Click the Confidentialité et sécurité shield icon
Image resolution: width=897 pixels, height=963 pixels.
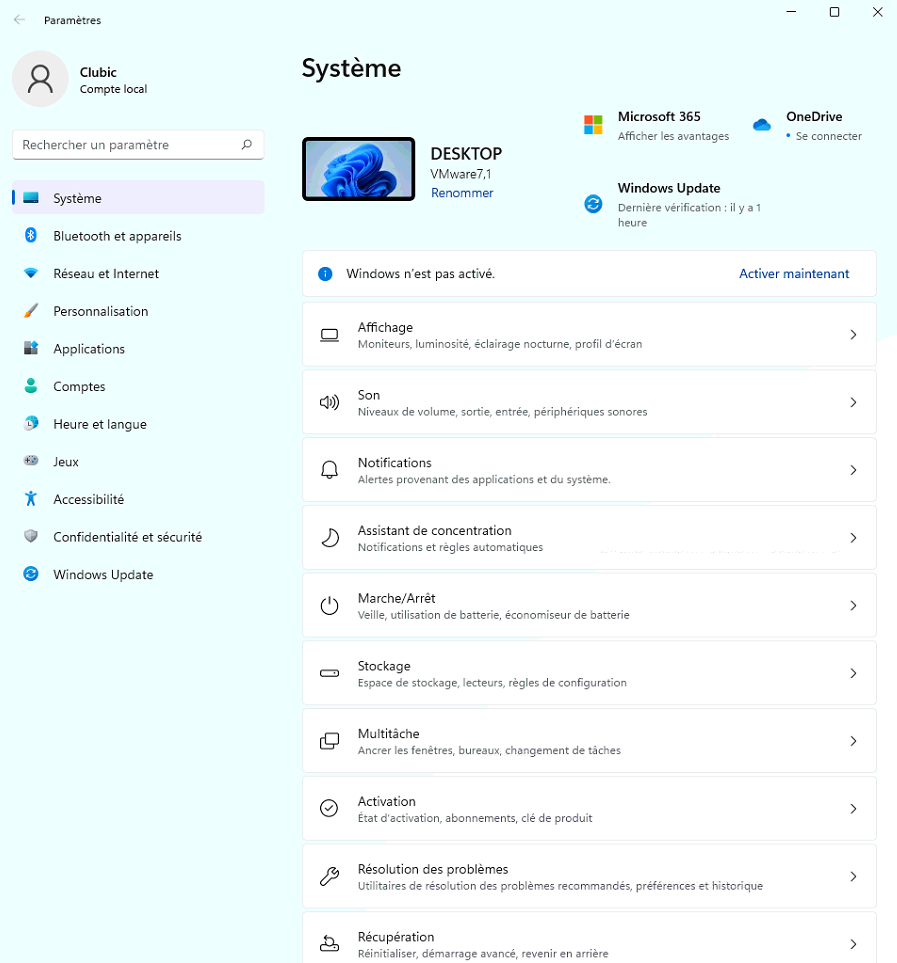(31, 537)
